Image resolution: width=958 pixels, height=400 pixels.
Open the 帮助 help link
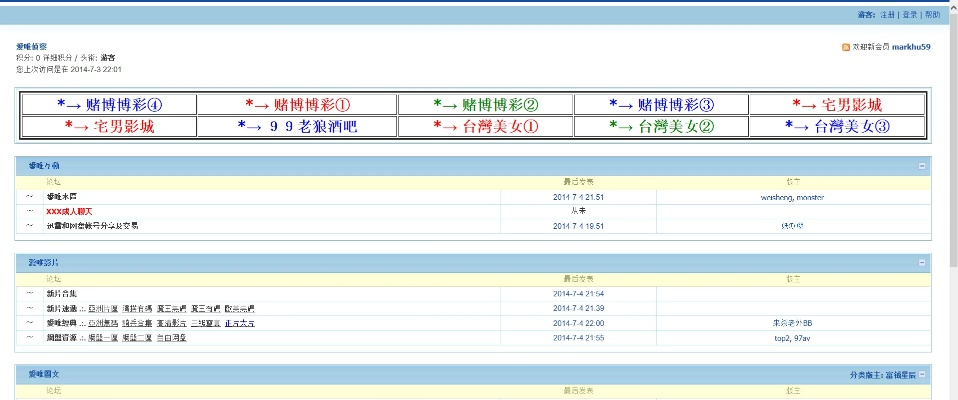(x=932, y=15)
